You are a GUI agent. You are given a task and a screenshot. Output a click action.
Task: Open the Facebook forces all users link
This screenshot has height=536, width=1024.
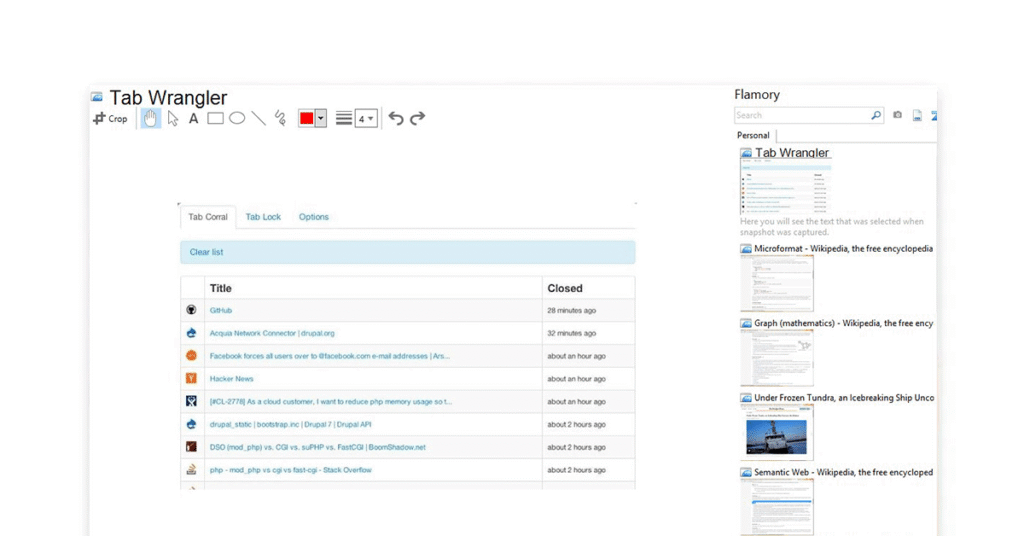coord(329,356)
